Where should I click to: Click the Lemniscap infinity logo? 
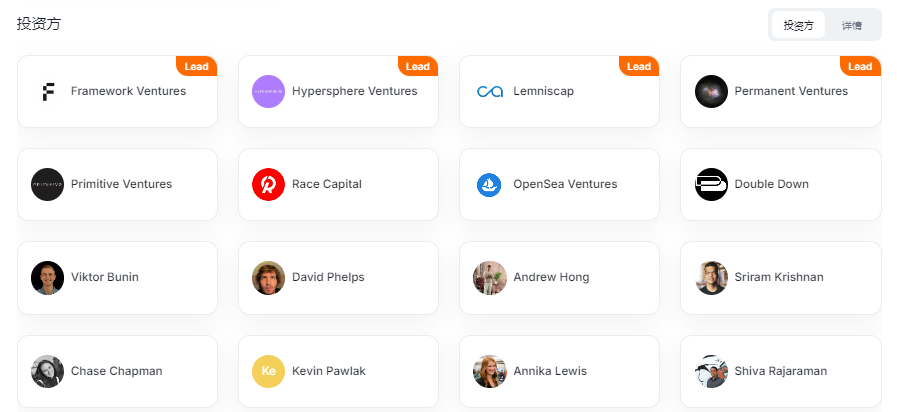tap(489, 92)
